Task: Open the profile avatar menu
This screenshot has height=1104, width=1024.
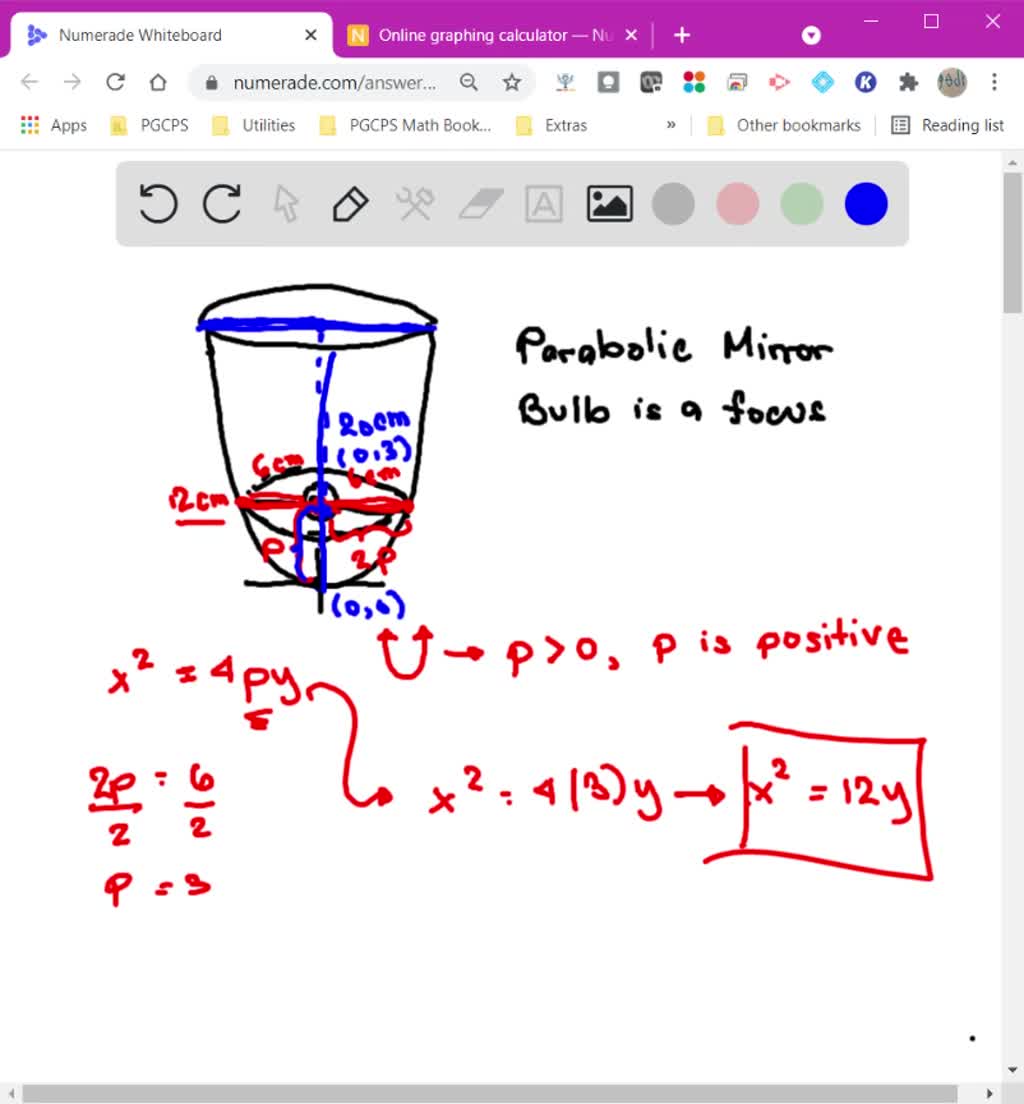Action: (x=951, y=82)
